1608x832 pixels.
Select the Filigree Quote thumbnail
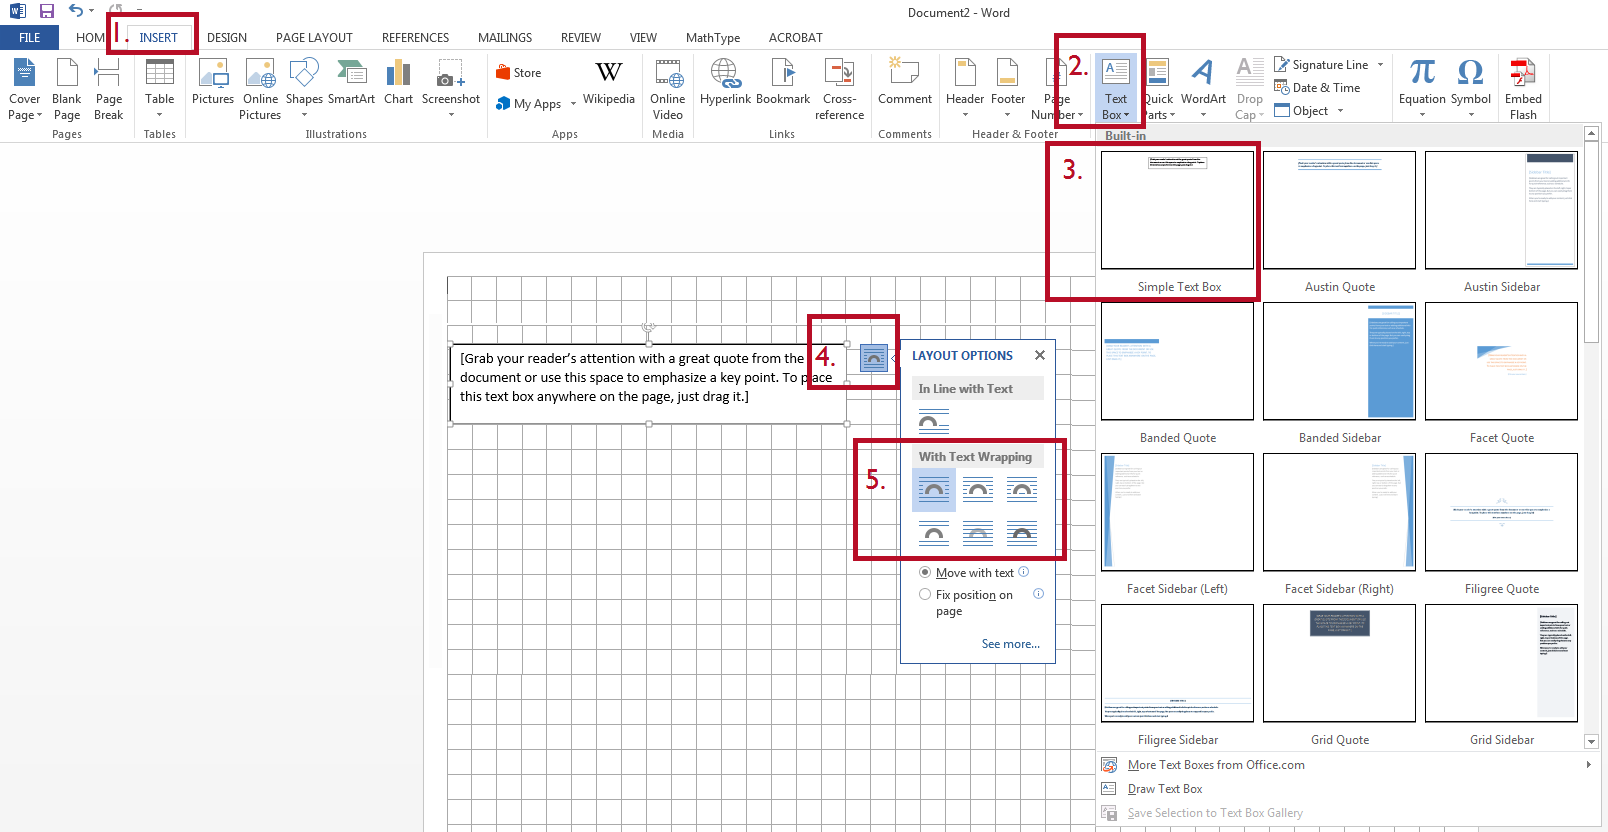(x=1501, y=512)
